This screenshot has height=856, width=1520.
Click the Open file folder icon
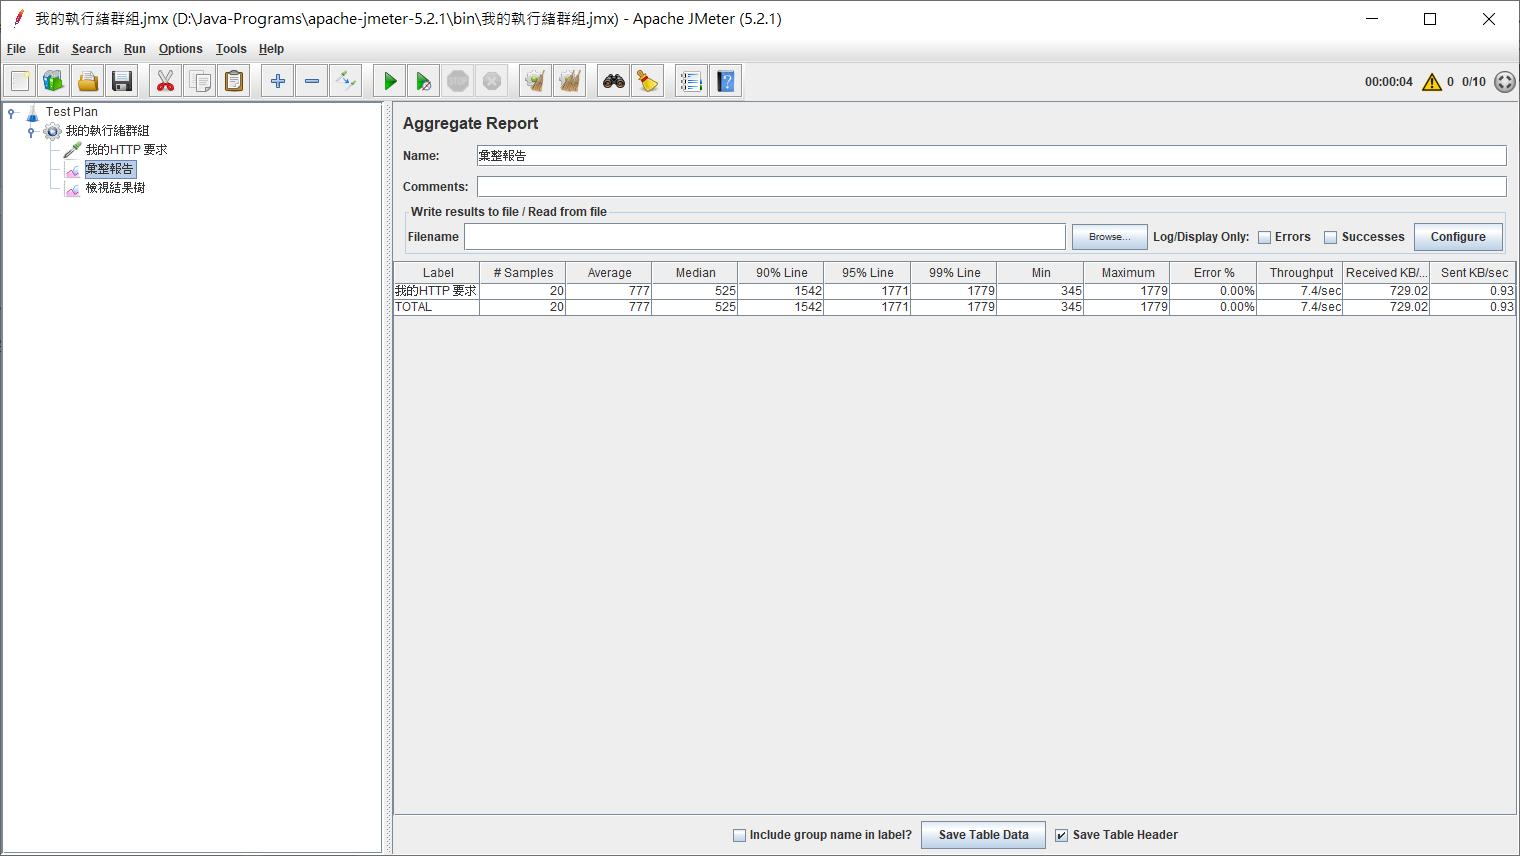(x=88, y=81)
